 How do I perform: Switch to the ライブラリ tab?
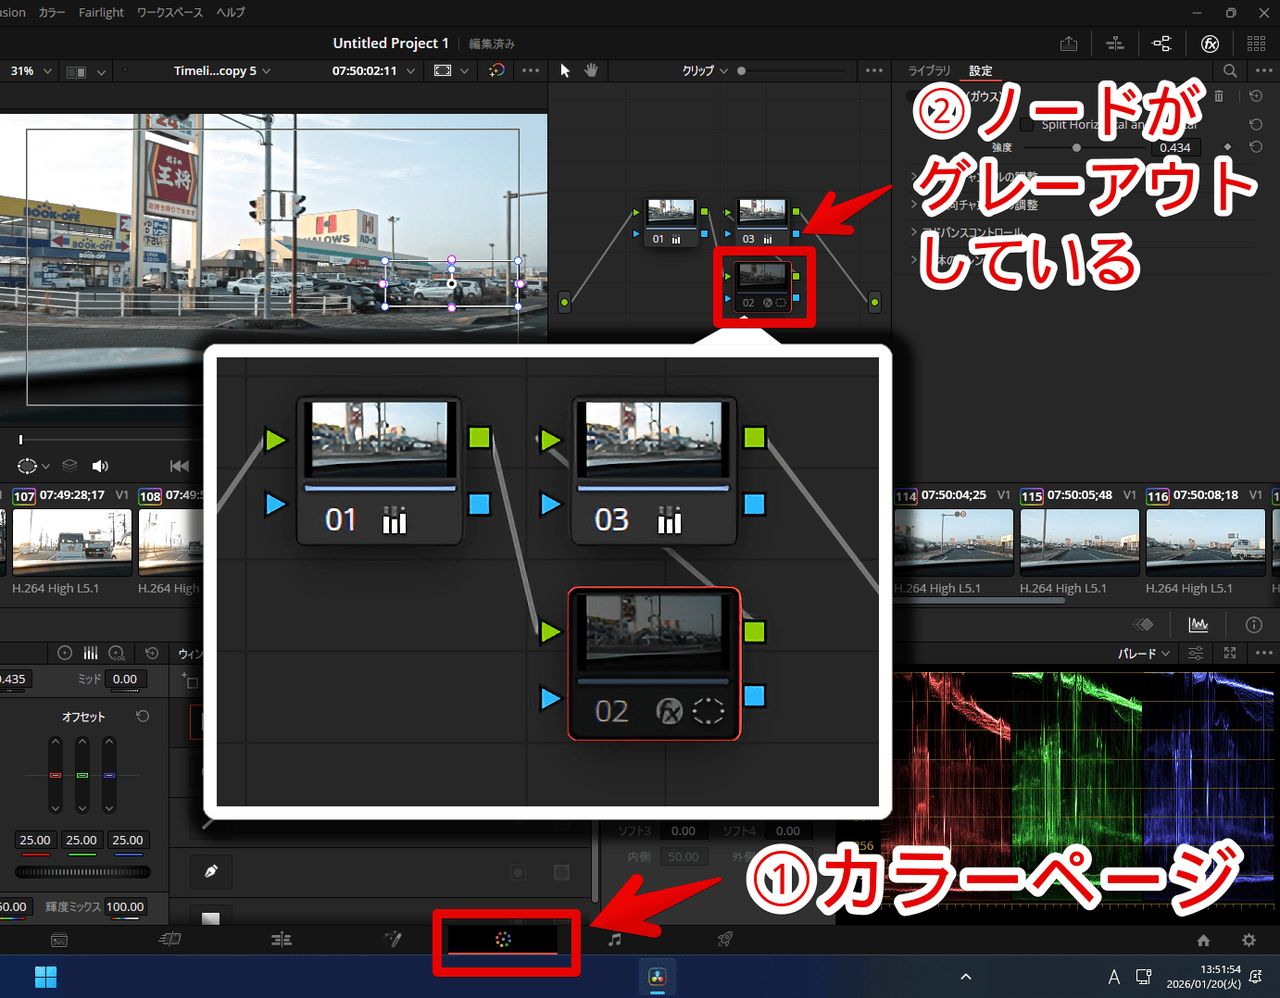929,71
